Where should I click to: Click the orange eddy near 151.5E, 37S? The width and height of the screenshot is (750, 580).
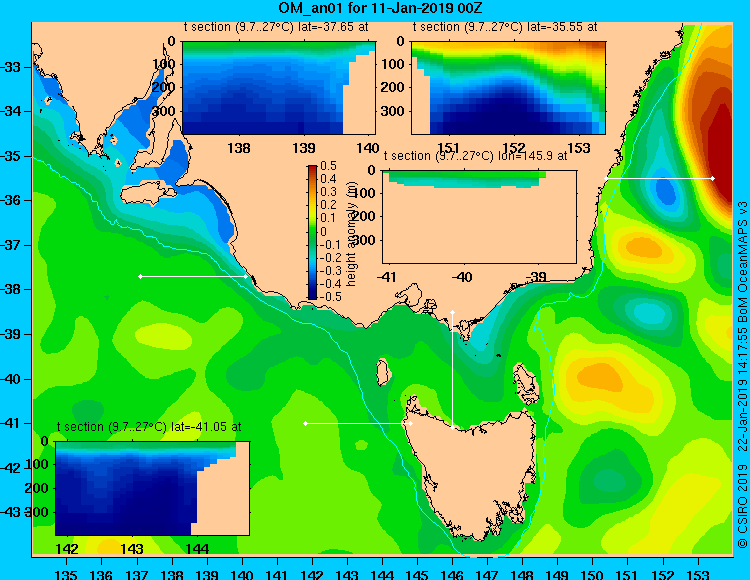click(x=643, y=248)
